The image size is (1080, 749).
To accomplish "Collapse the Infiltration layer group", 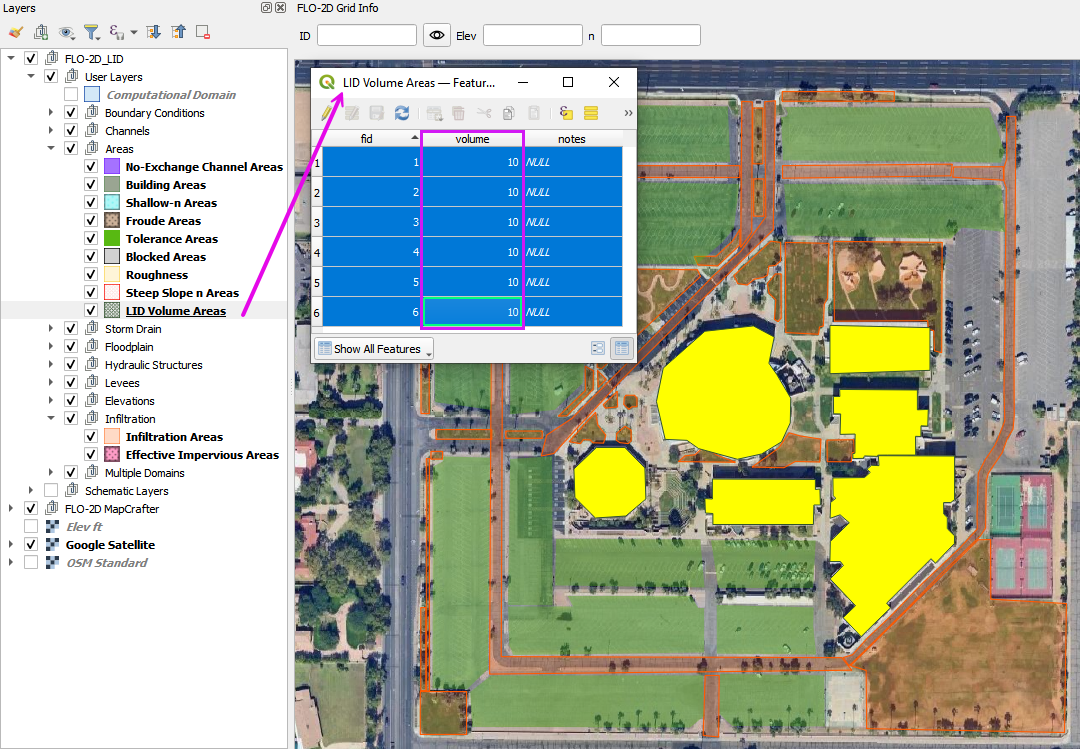I will [51, 419].
